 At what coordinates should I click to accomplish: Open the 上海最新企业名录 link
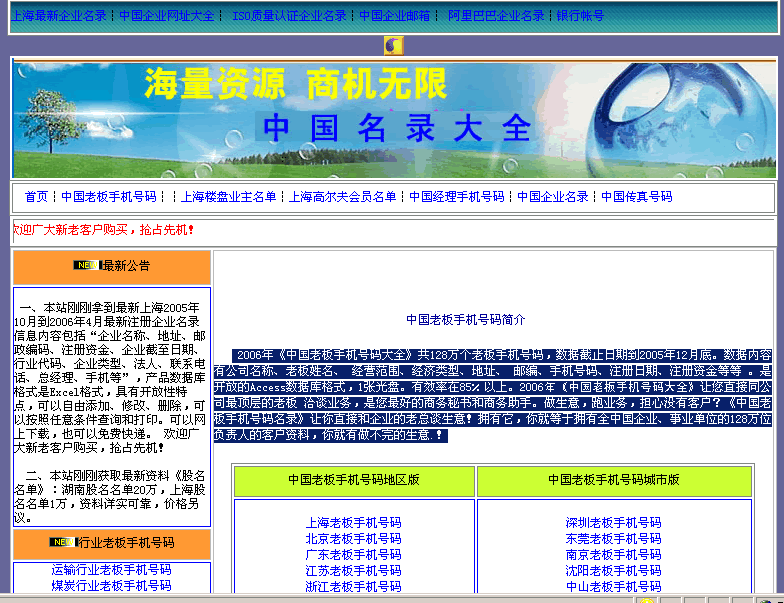coord(59,16)
